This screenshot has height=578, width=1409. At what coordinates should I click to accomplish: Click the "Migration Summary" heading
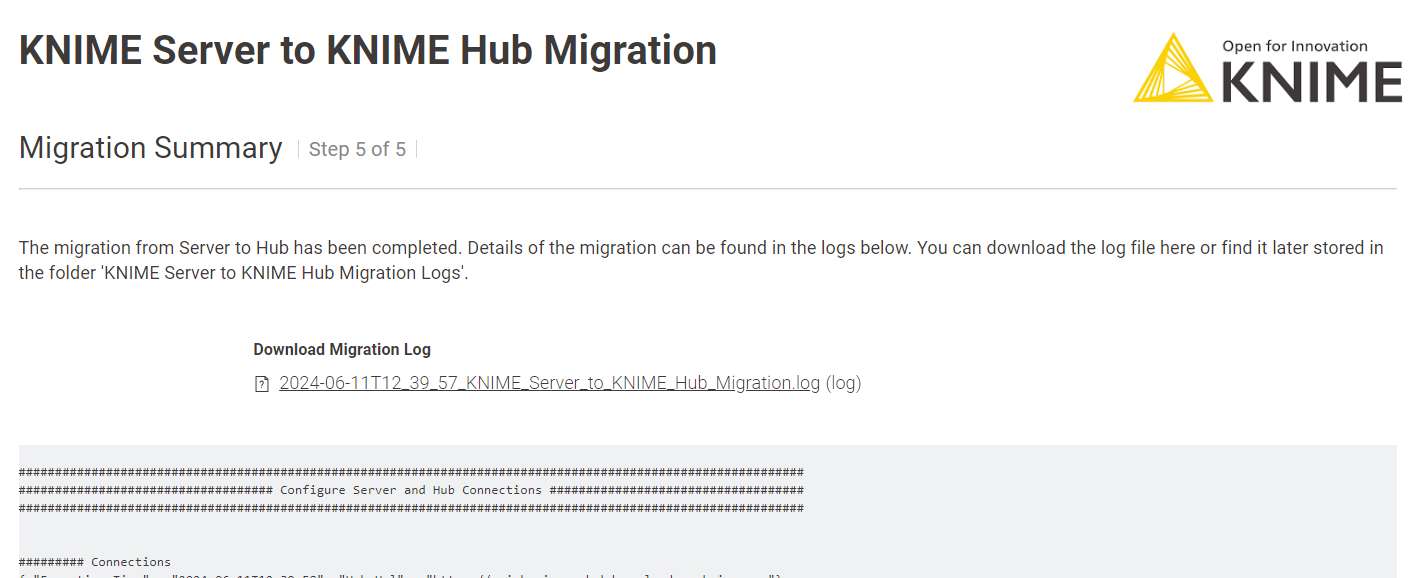point(151,148)
